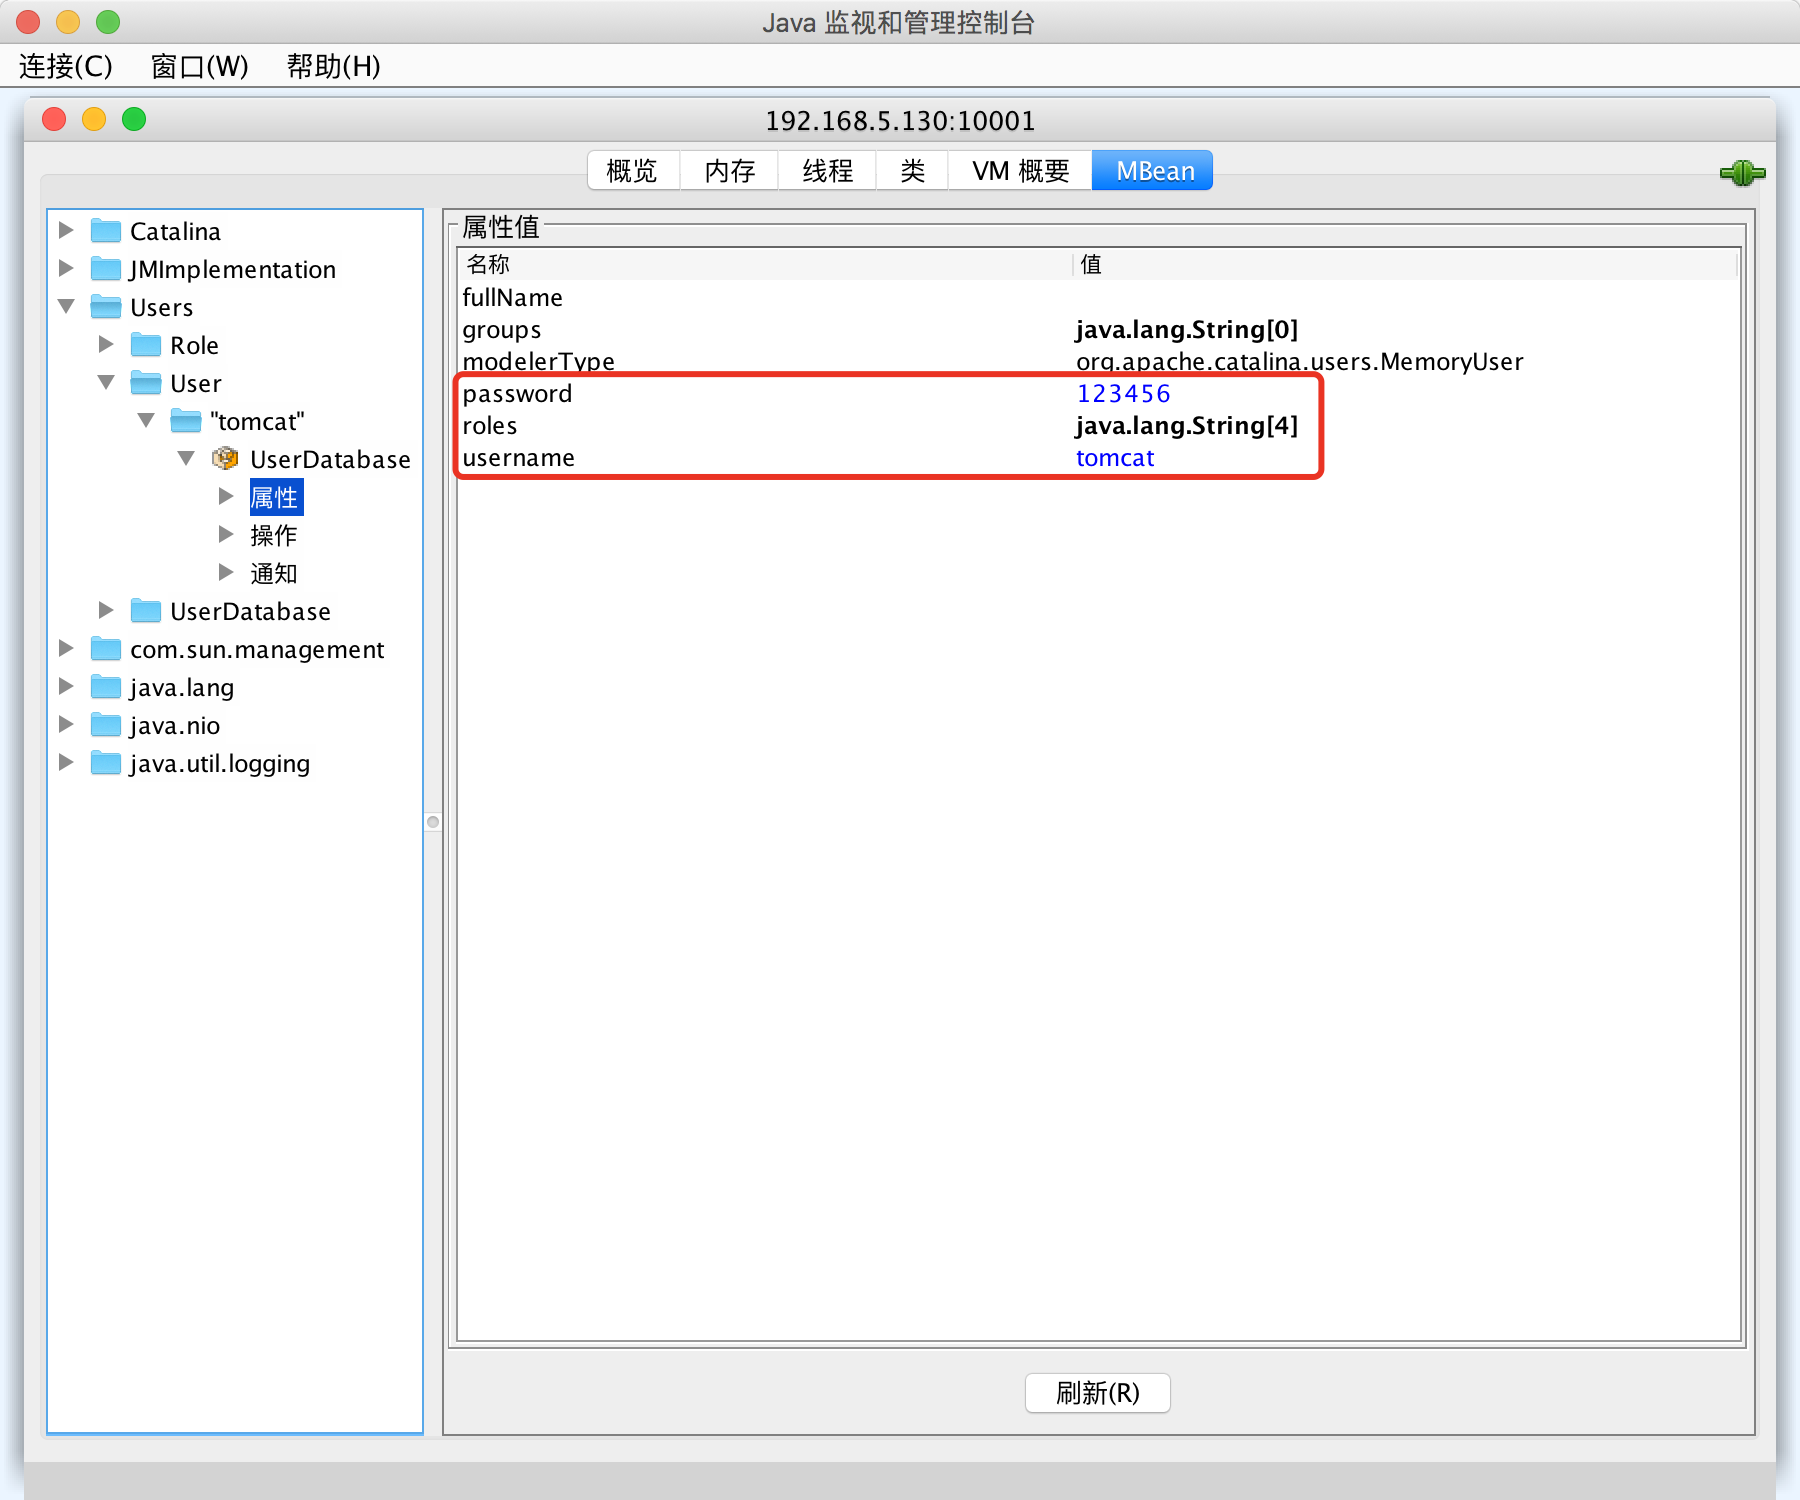Viewport: 1800px width, 1500px height.
Task: Open the VM 概要 tab
Action: [1020, 171]
